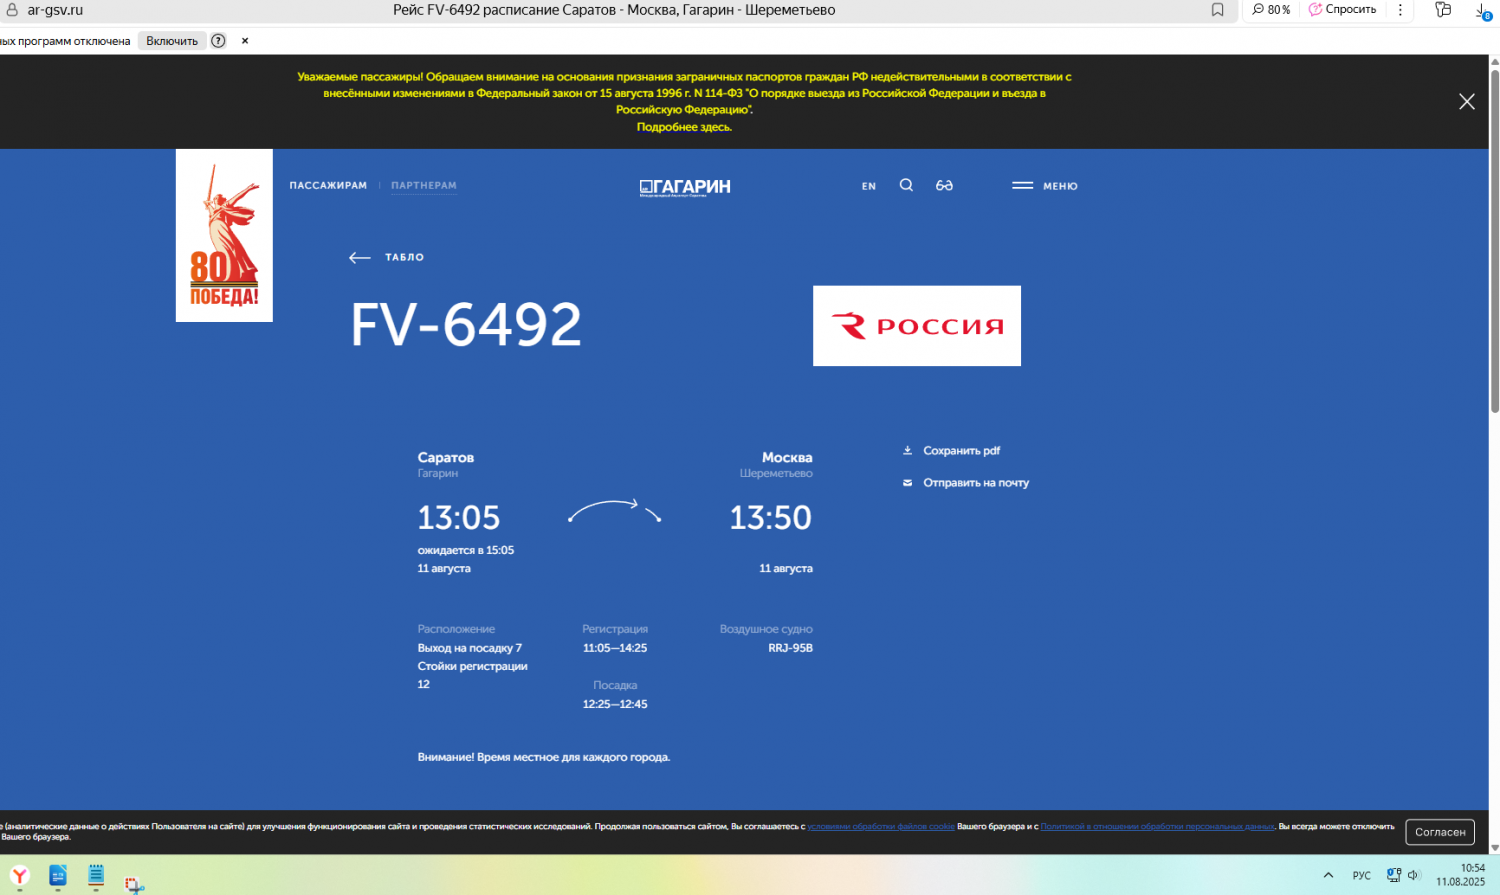Click the Спросить assistant button
This screenshot has width=1500, height=895.
click(x=1343, y=10)
